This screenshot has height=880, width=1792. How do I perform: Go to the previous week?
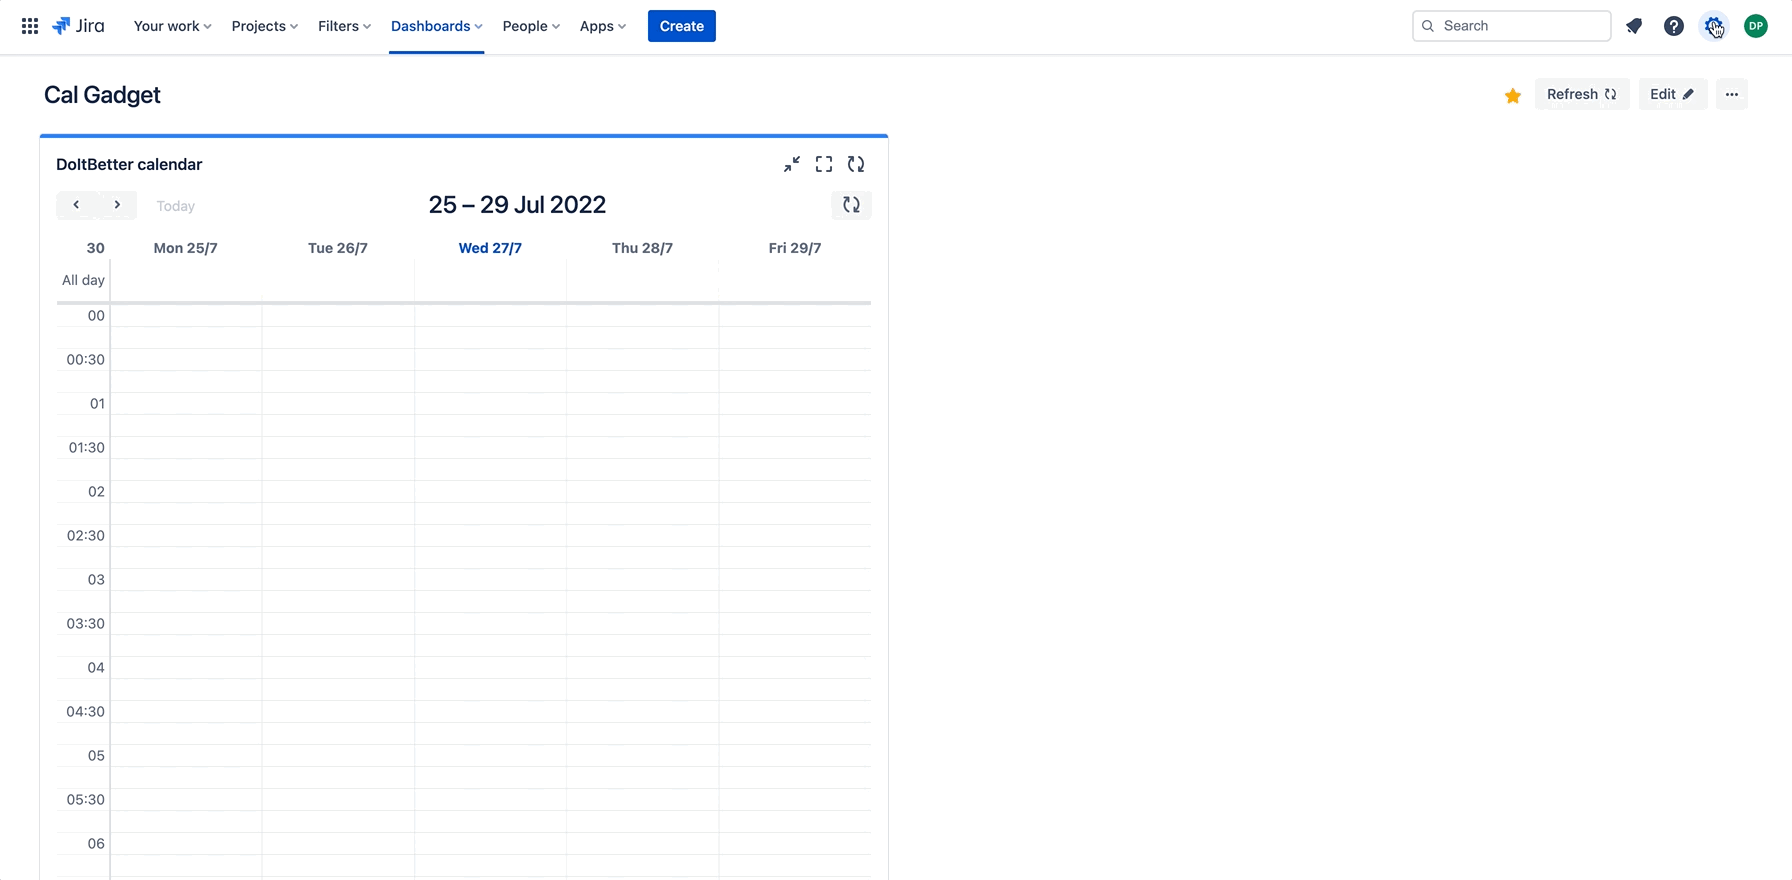tap(76, 205)
